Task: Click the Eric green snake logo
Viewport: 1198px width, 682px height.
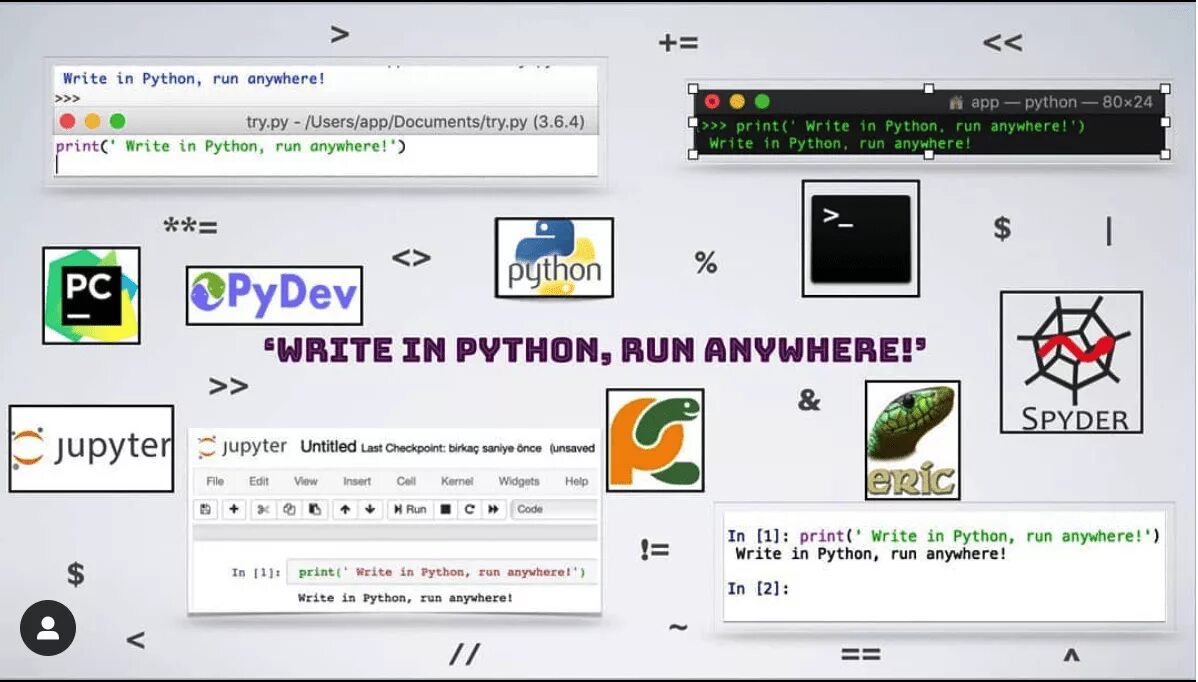Action: [x=912, y=441]
